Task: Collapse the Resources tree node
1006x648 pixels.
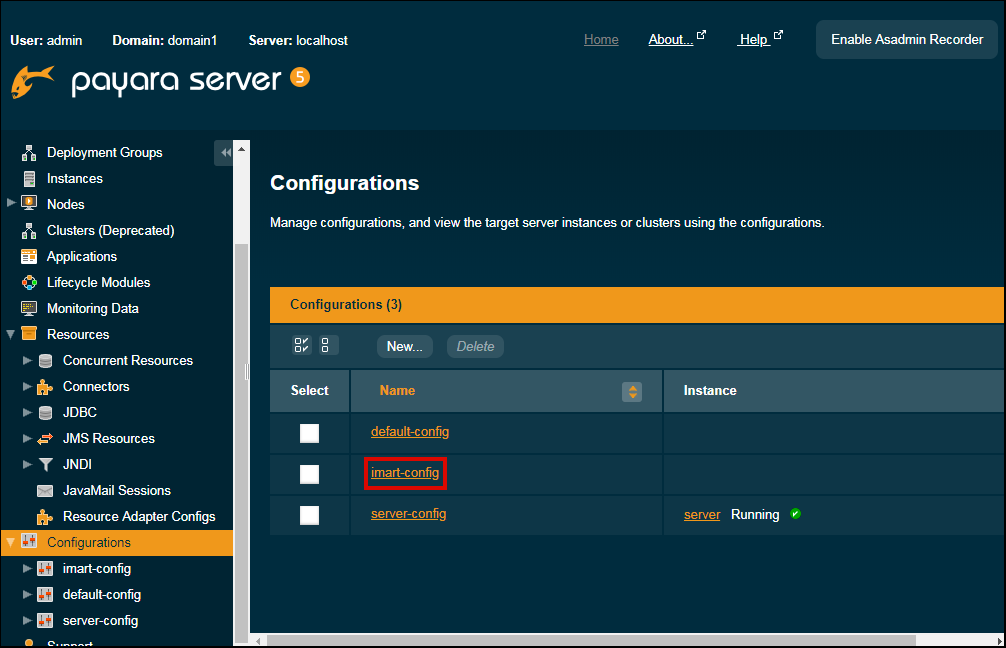Action: [11, 335]
